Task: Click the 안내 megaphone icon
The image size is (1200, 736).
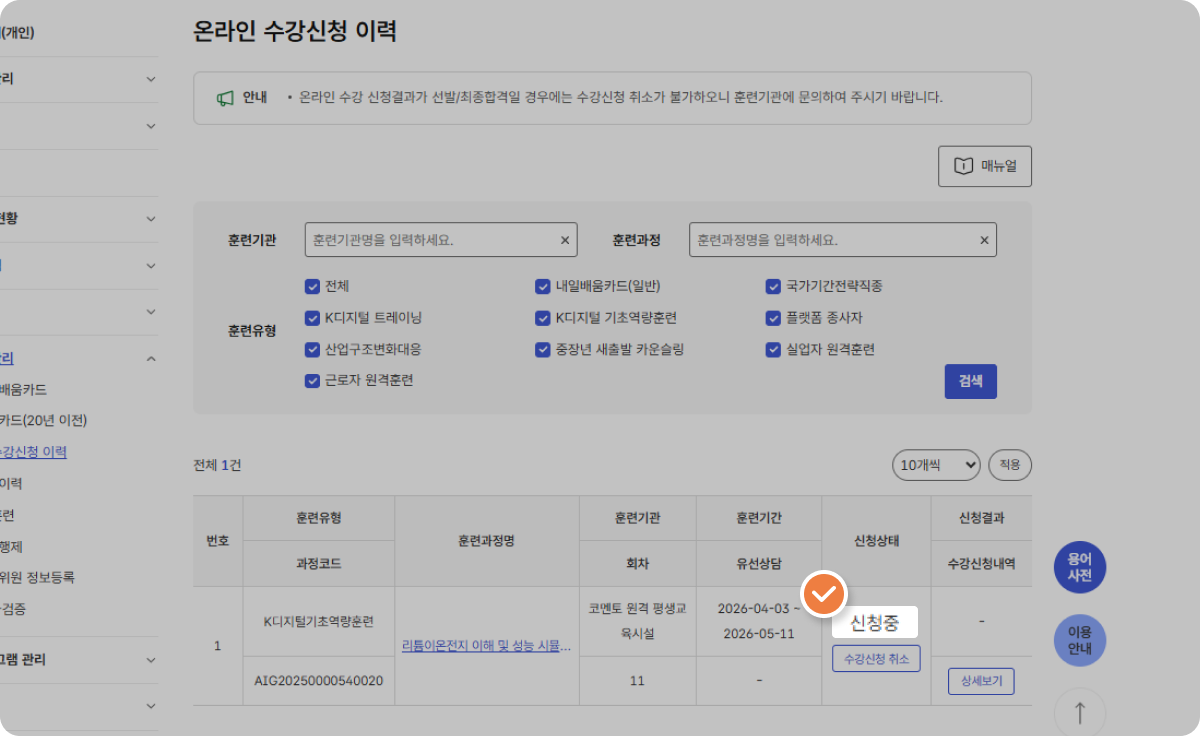Action: [x=225, y=98]
